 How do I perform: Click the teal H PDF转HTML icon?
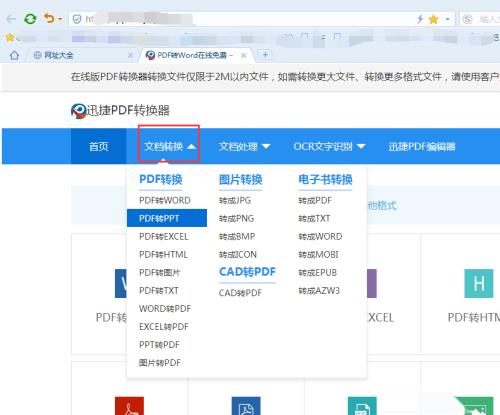pyautogui.click(x=479, y=283)
